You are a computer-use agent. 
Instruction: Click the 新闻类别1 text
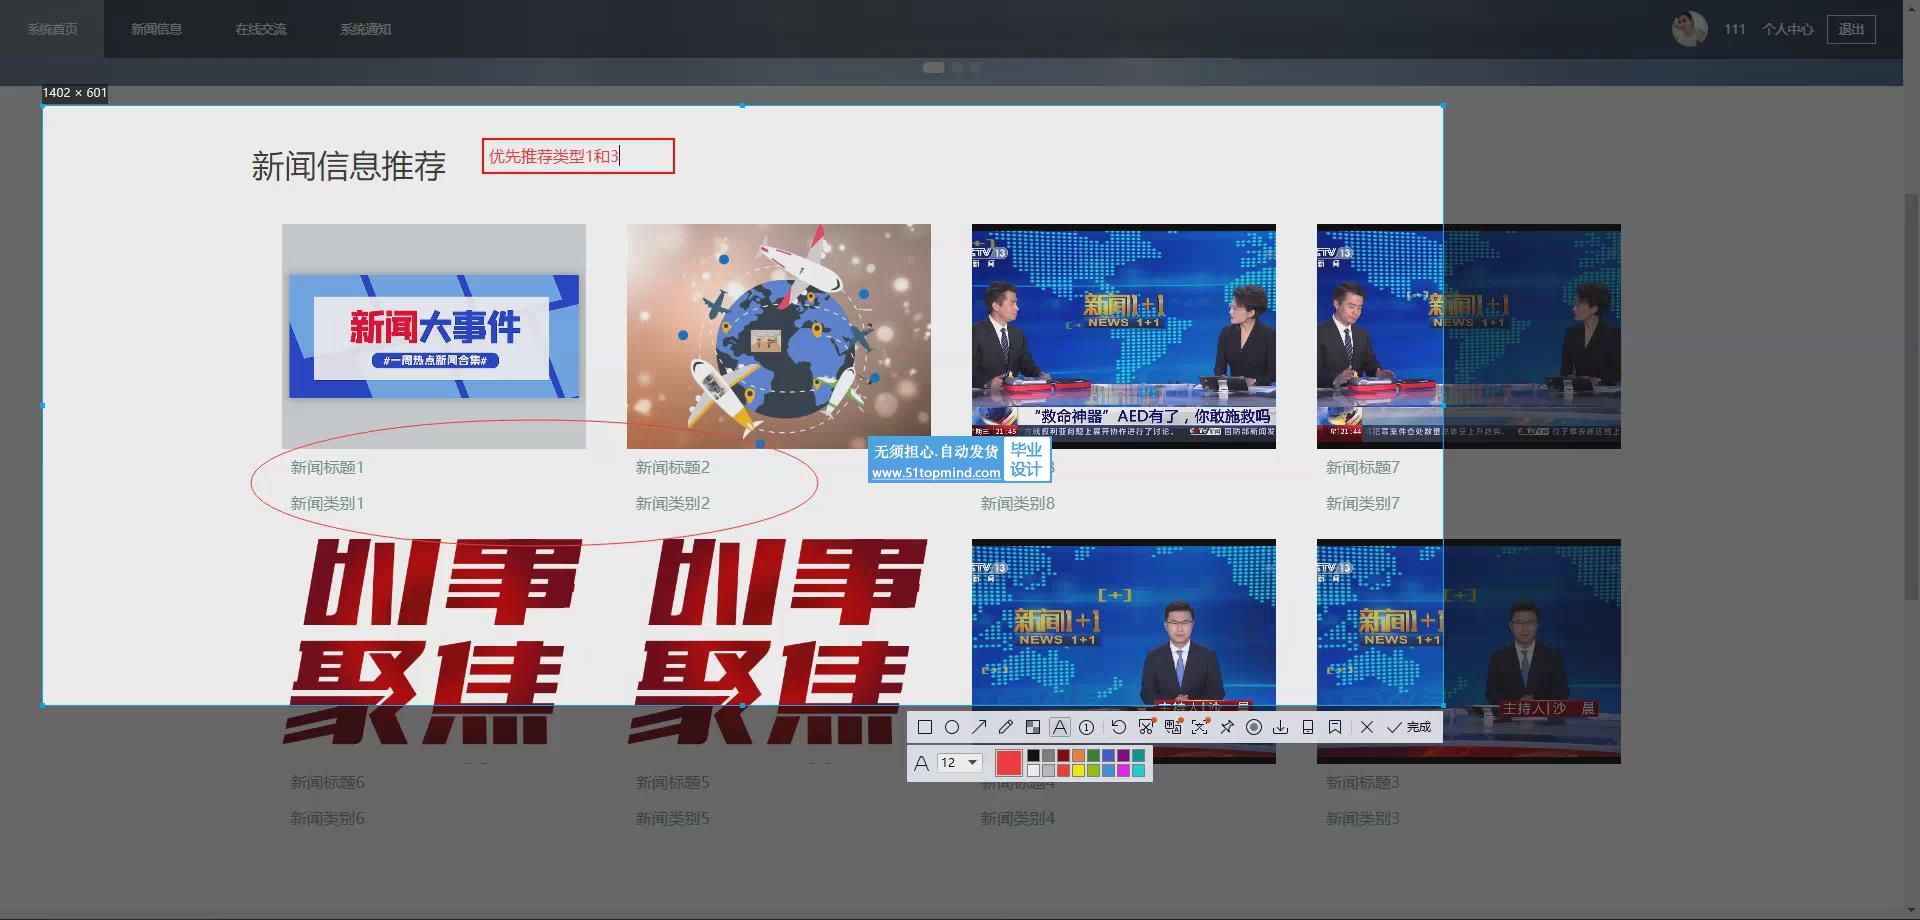coord(327,503)
